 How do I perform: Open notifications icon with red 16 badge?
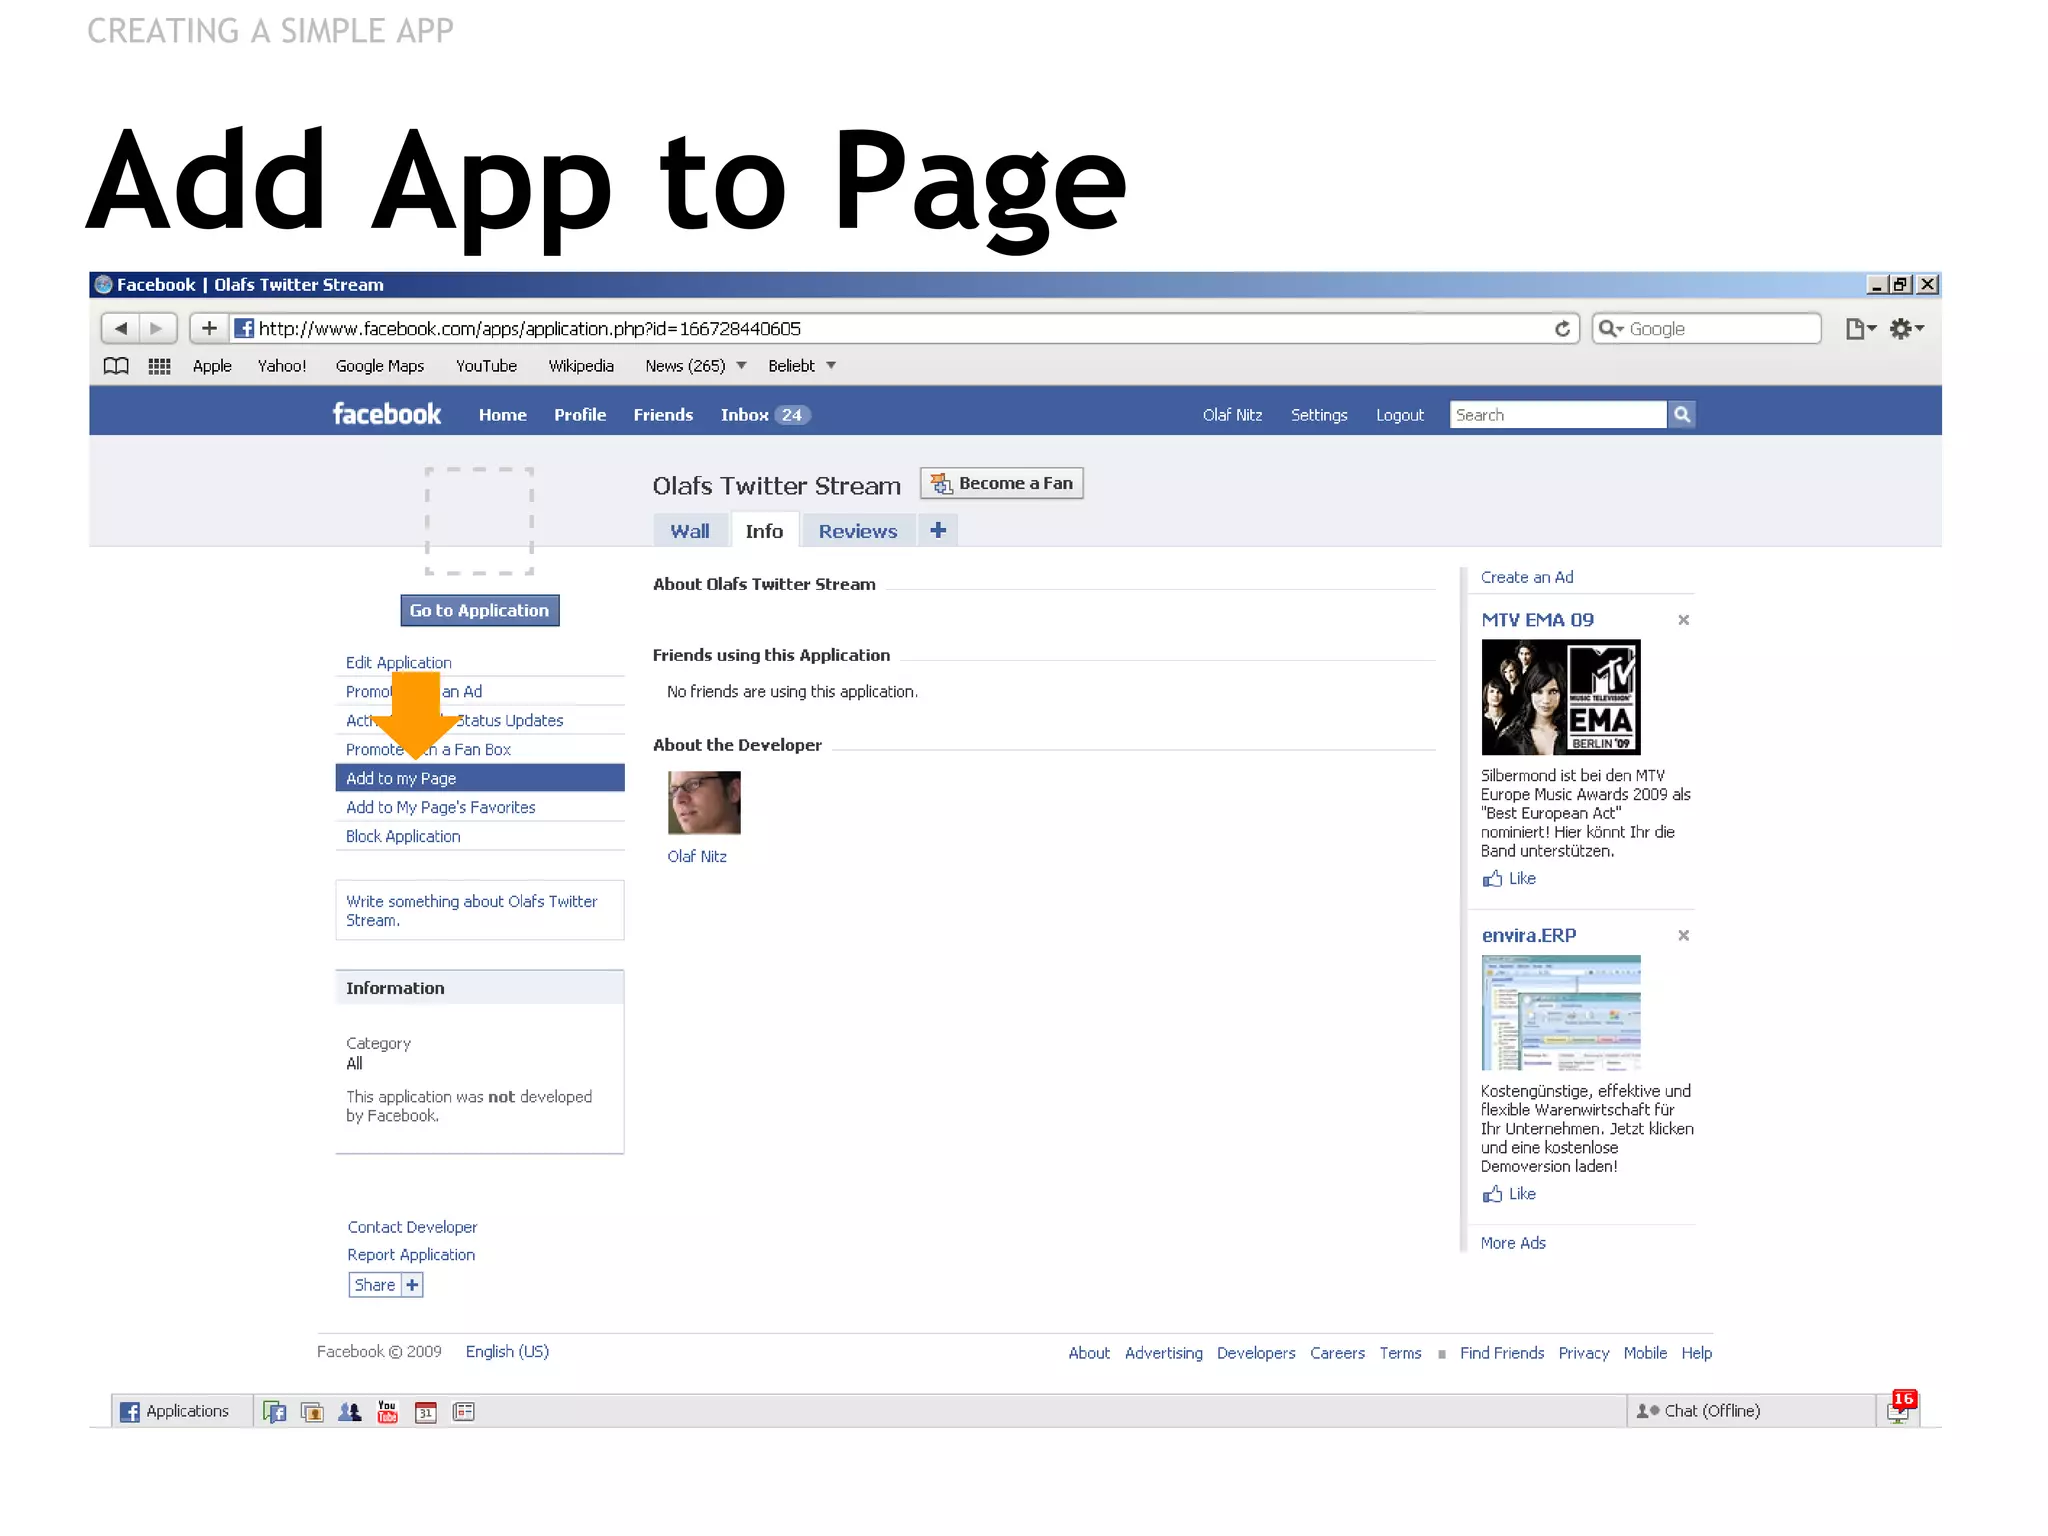click(x=1899, y=1408)
